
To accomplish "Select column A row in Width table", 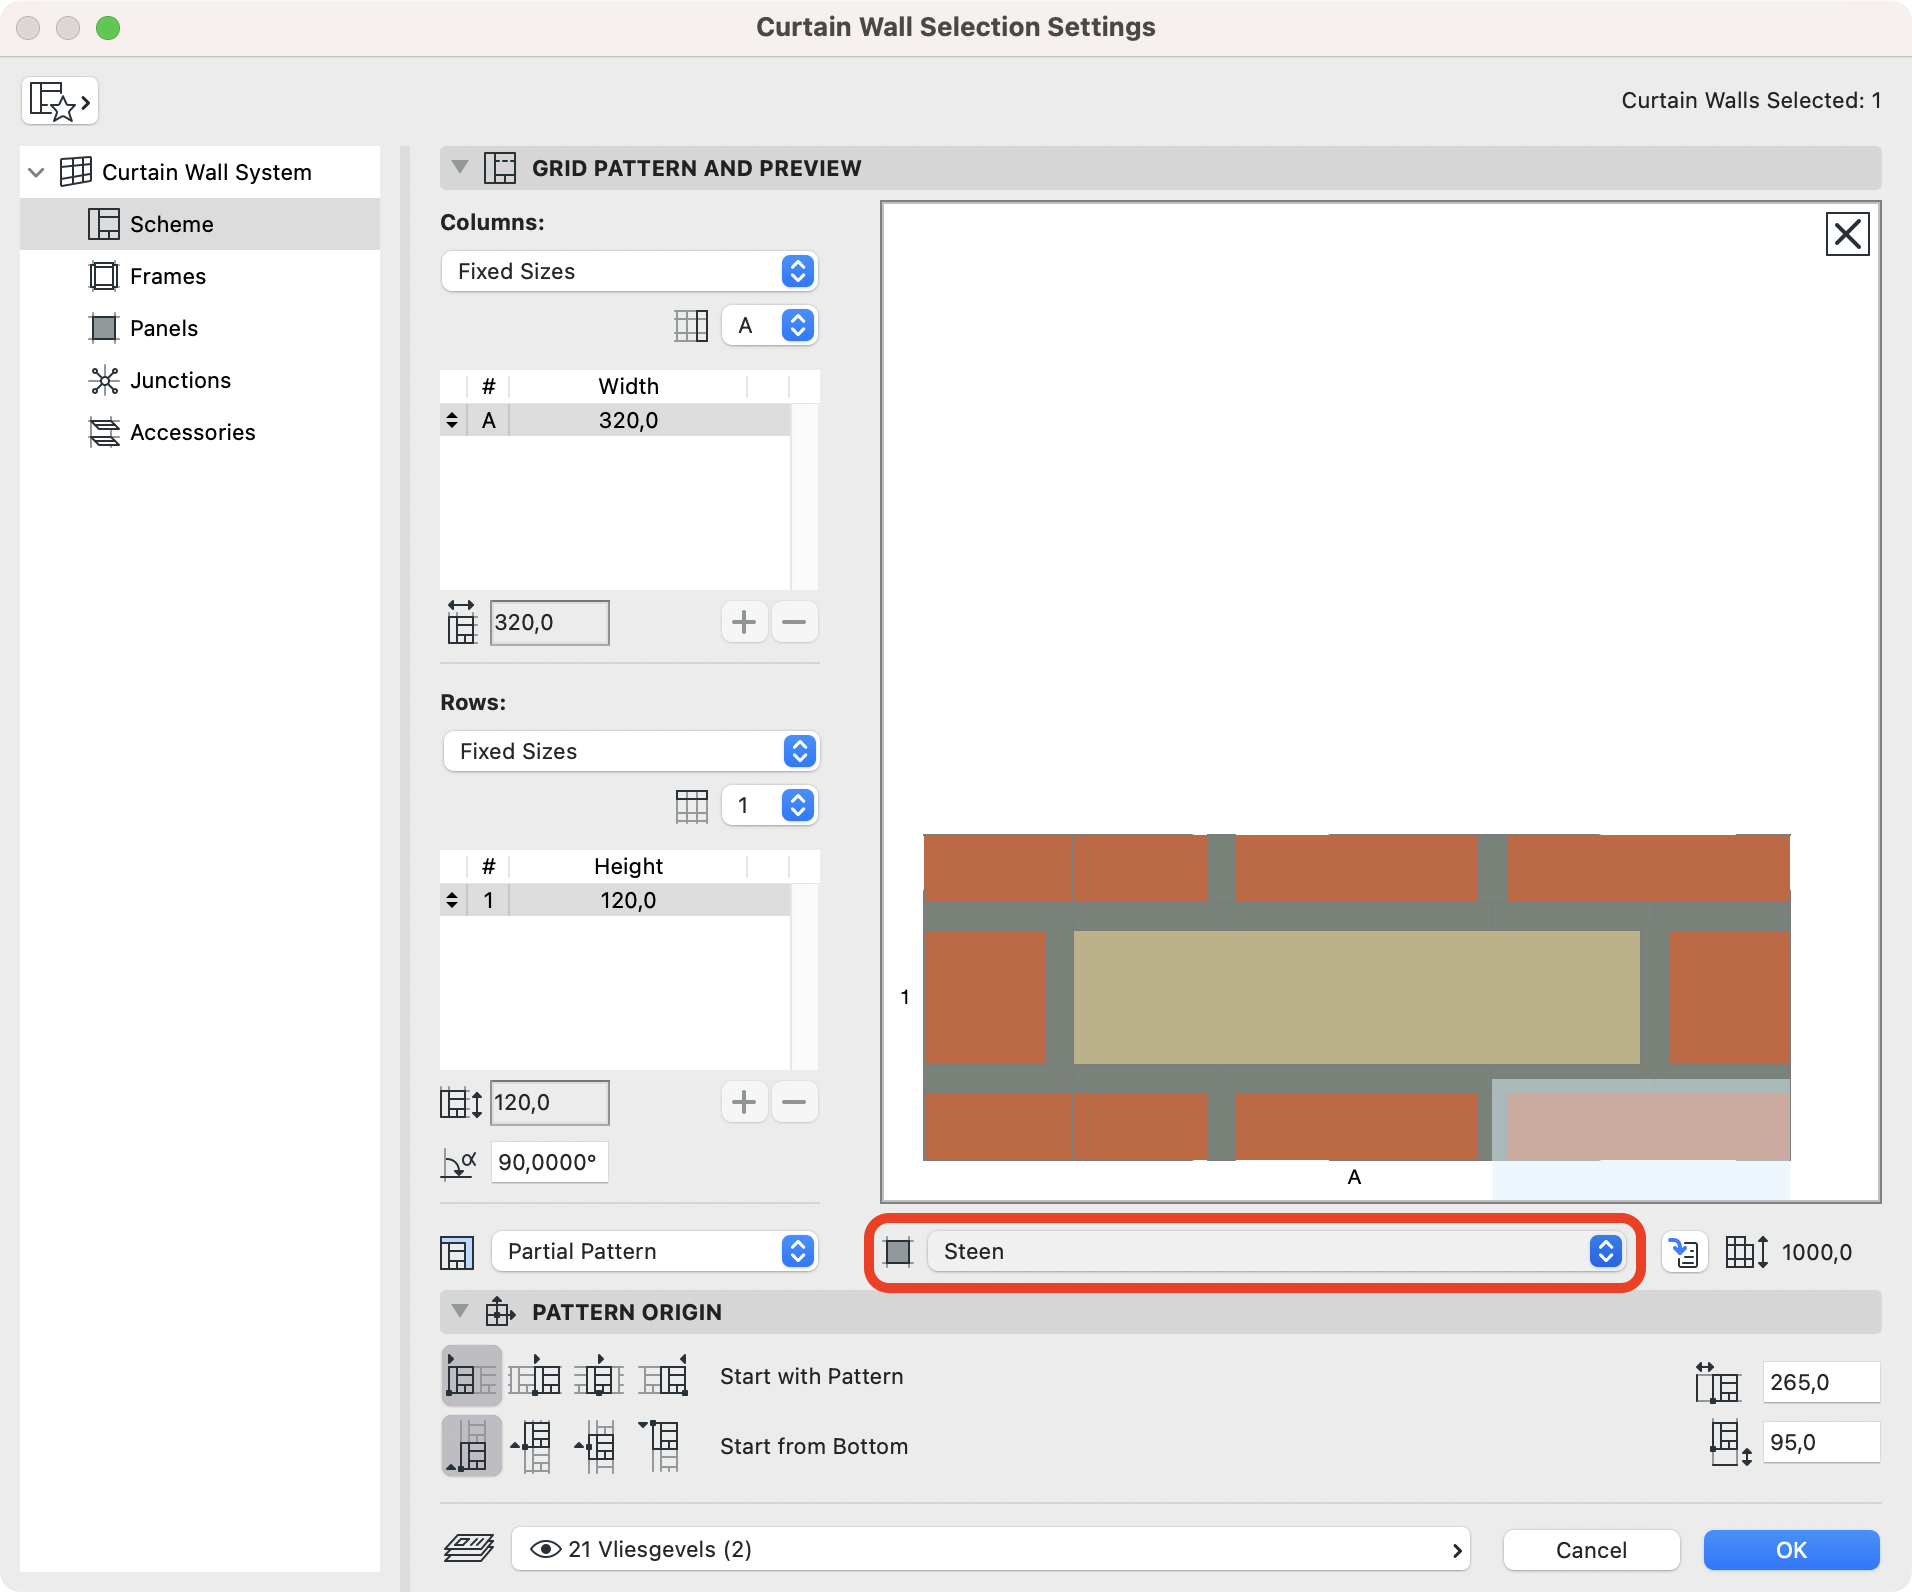I will tap(615, 420).
